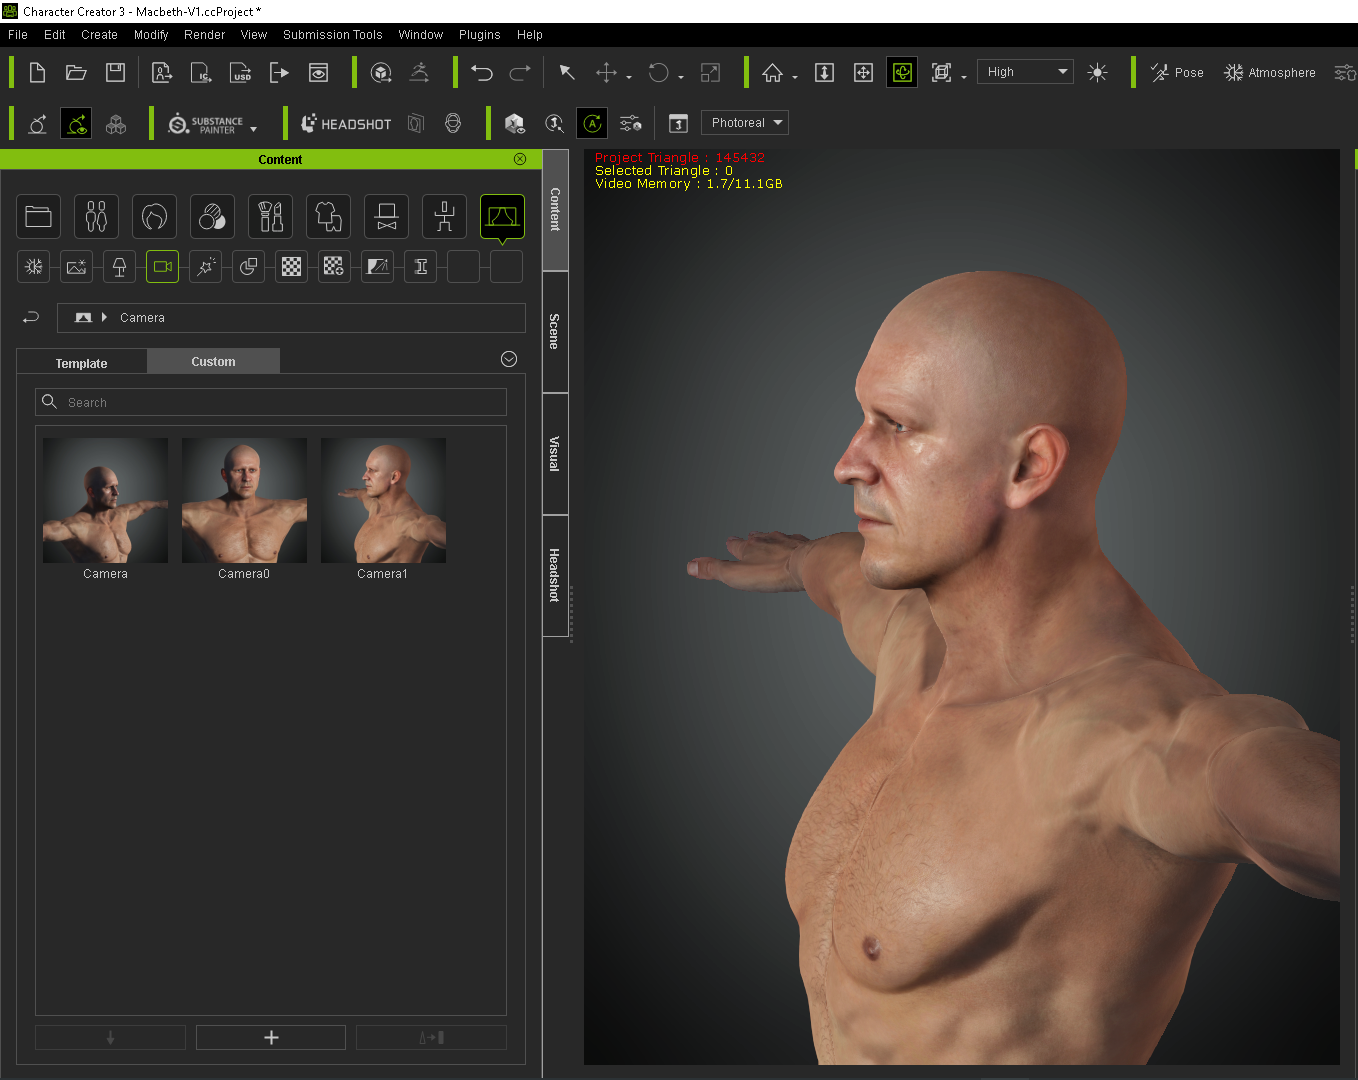Select the Stage curtain content category icon

[x=502, y=216]
